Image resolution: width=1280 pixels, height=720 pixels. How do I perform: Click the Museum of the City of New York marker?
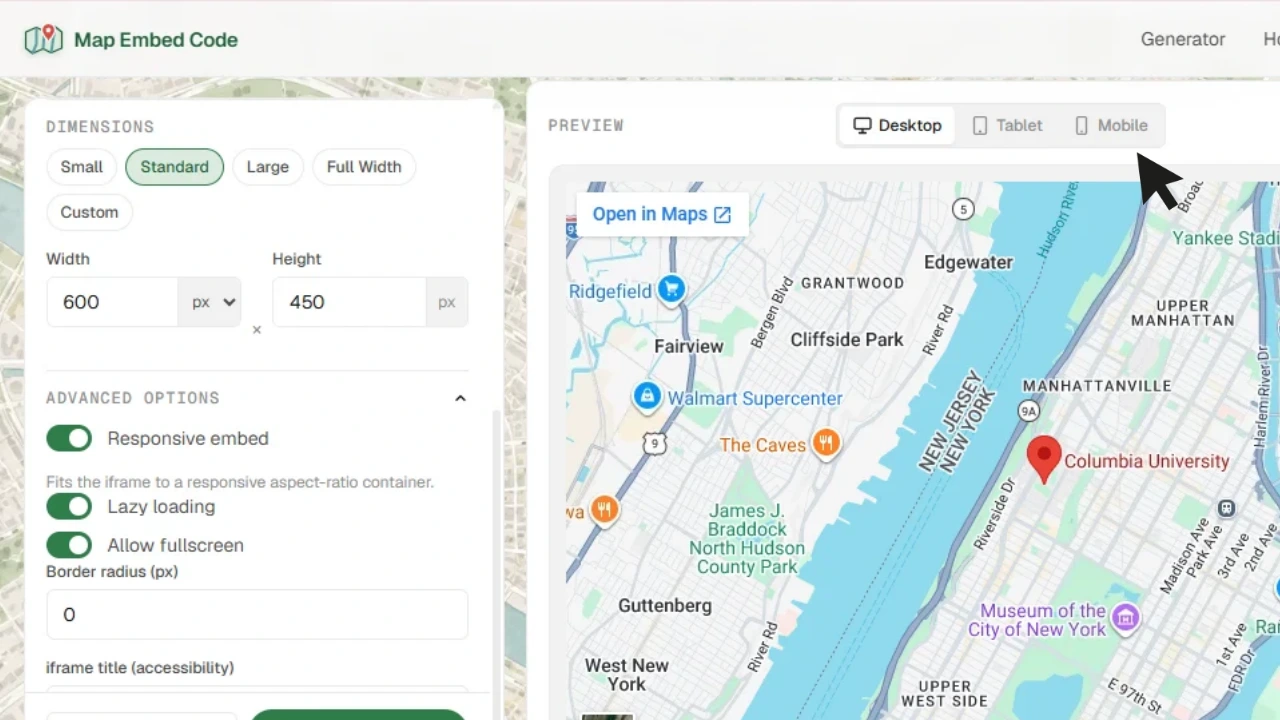tap(1126, 618)
